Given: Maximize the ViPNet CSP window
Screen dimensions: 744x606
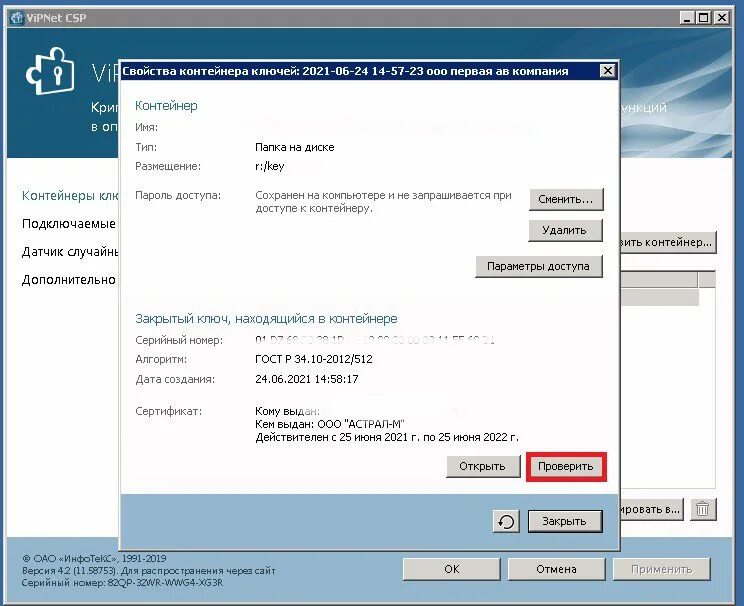Looking at the screenshot, I should click(704, 18).
